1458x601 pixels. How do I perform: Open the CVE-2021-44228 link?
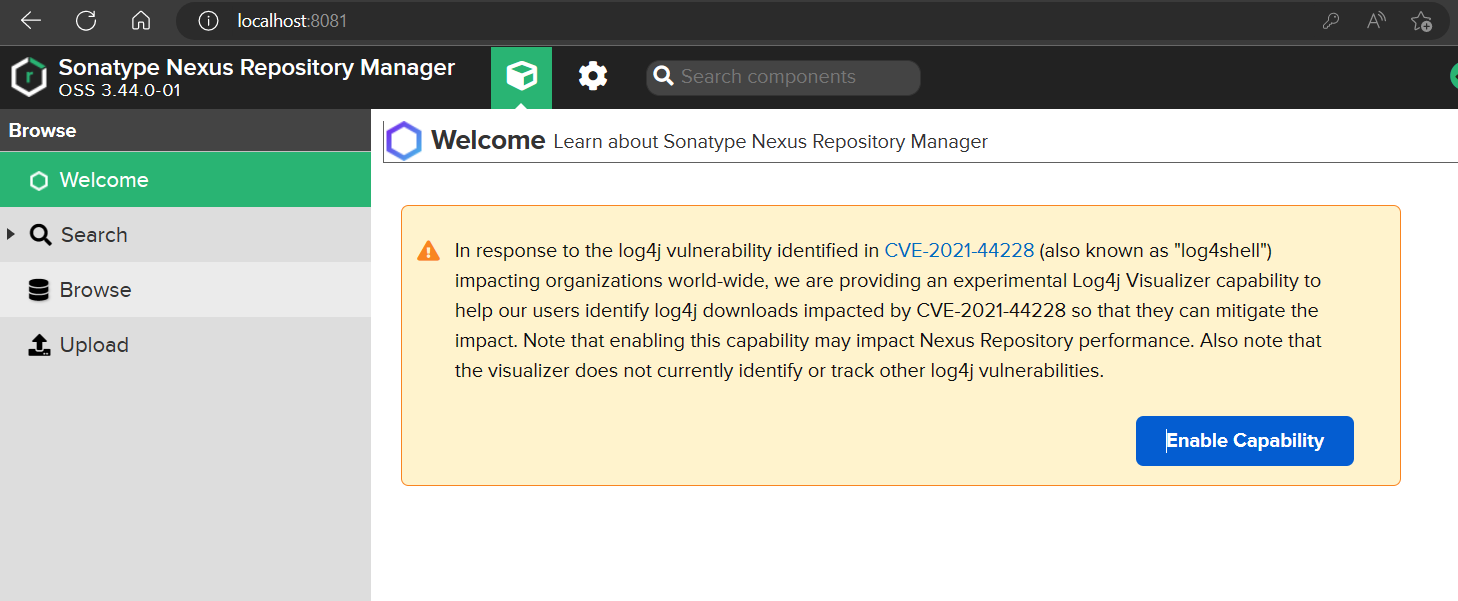pos(959,250)
